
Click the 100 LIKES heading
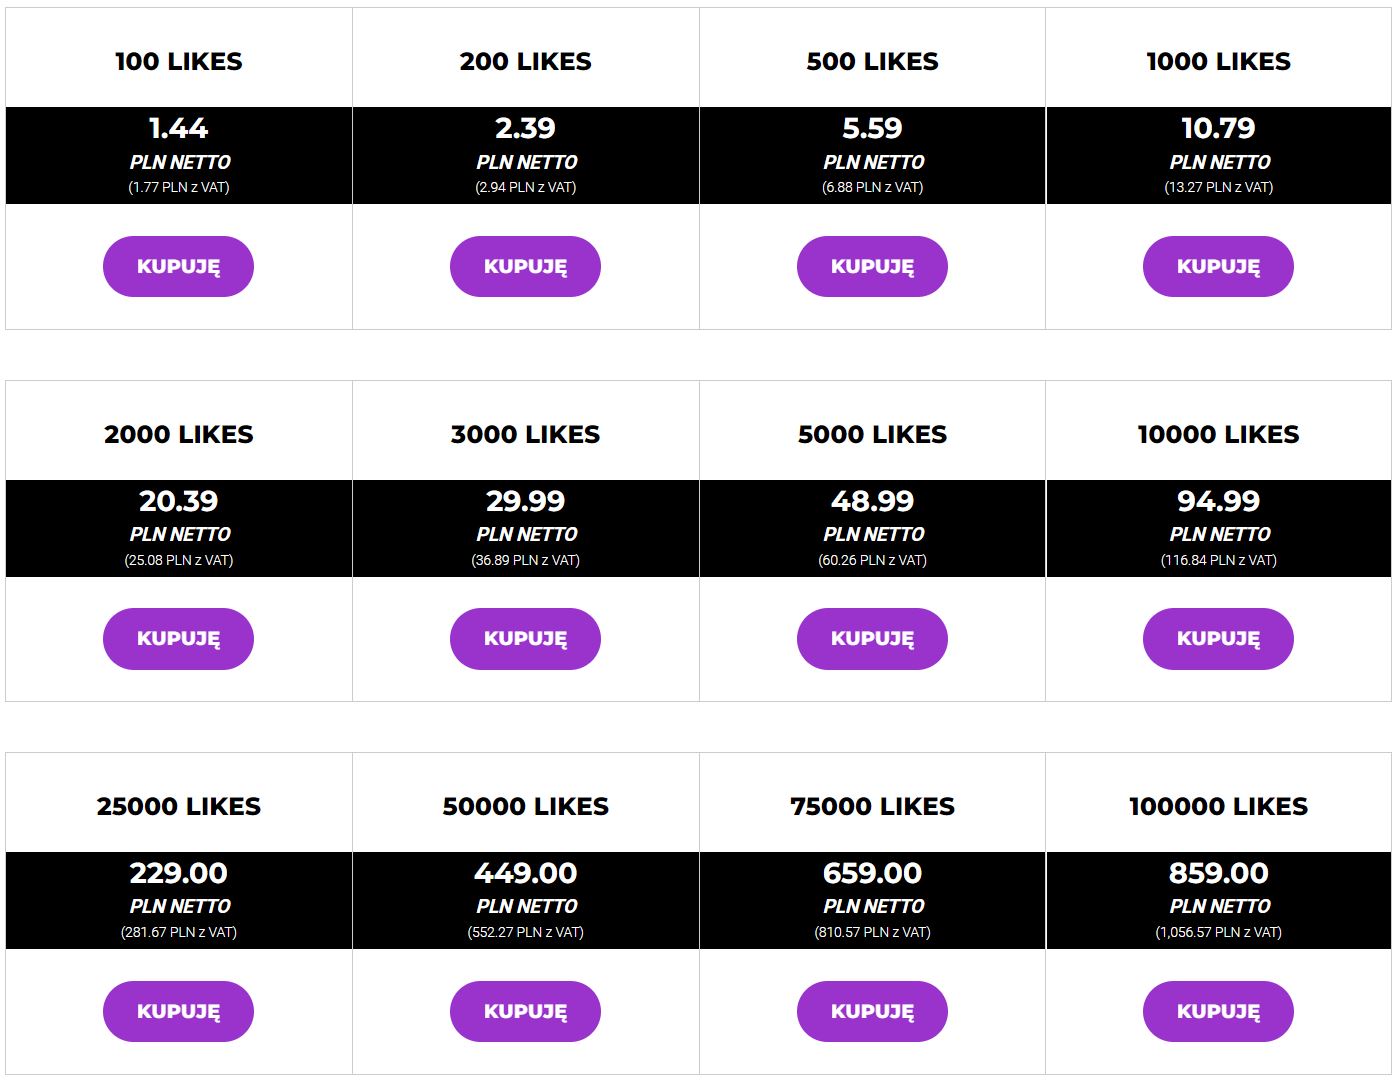click(178, 61)
